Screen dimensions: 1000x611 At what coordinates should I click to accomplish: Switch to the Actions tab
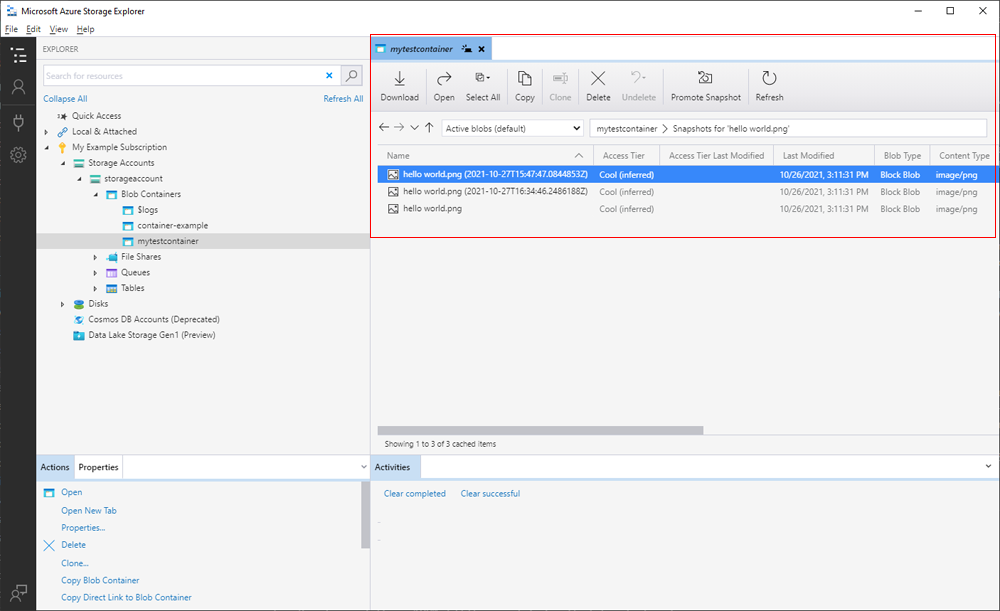tap(55, 467)
